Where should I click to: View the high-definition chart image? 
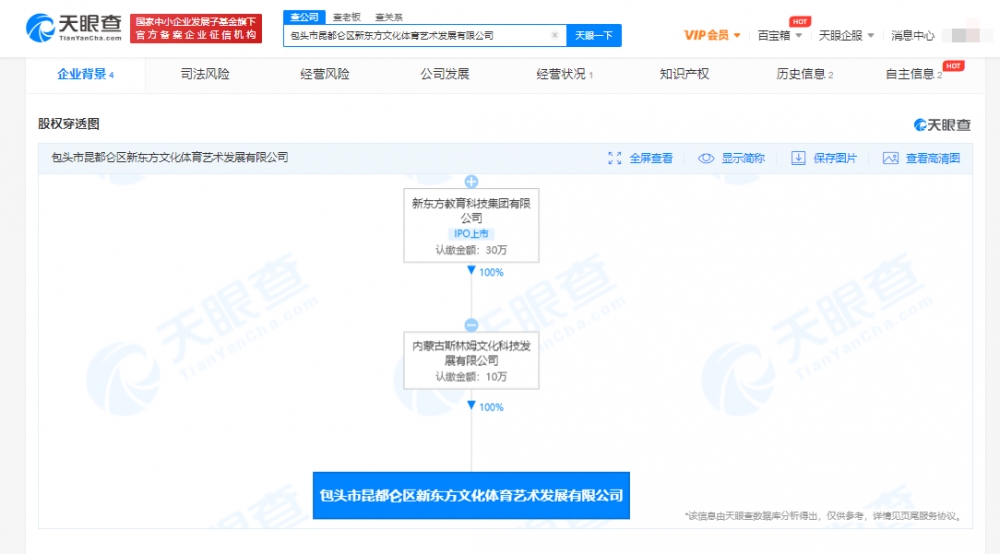[921, 158]
